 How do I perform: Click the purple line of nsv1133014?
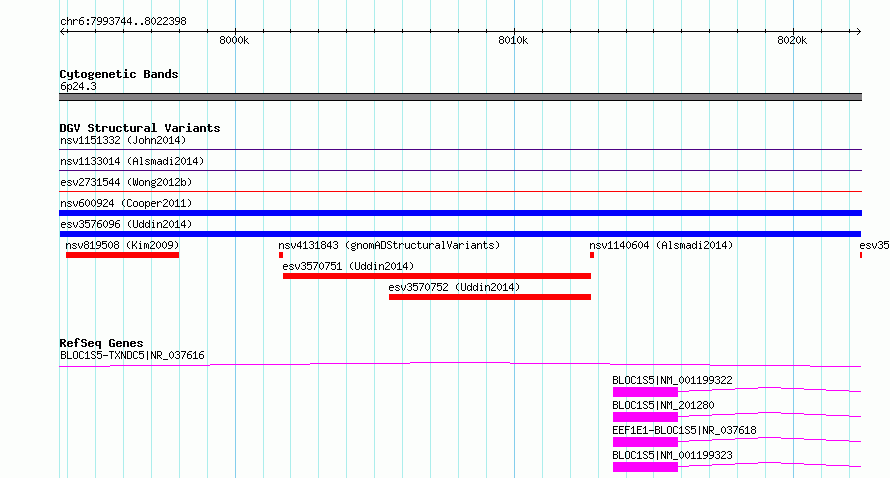point(460,171)
